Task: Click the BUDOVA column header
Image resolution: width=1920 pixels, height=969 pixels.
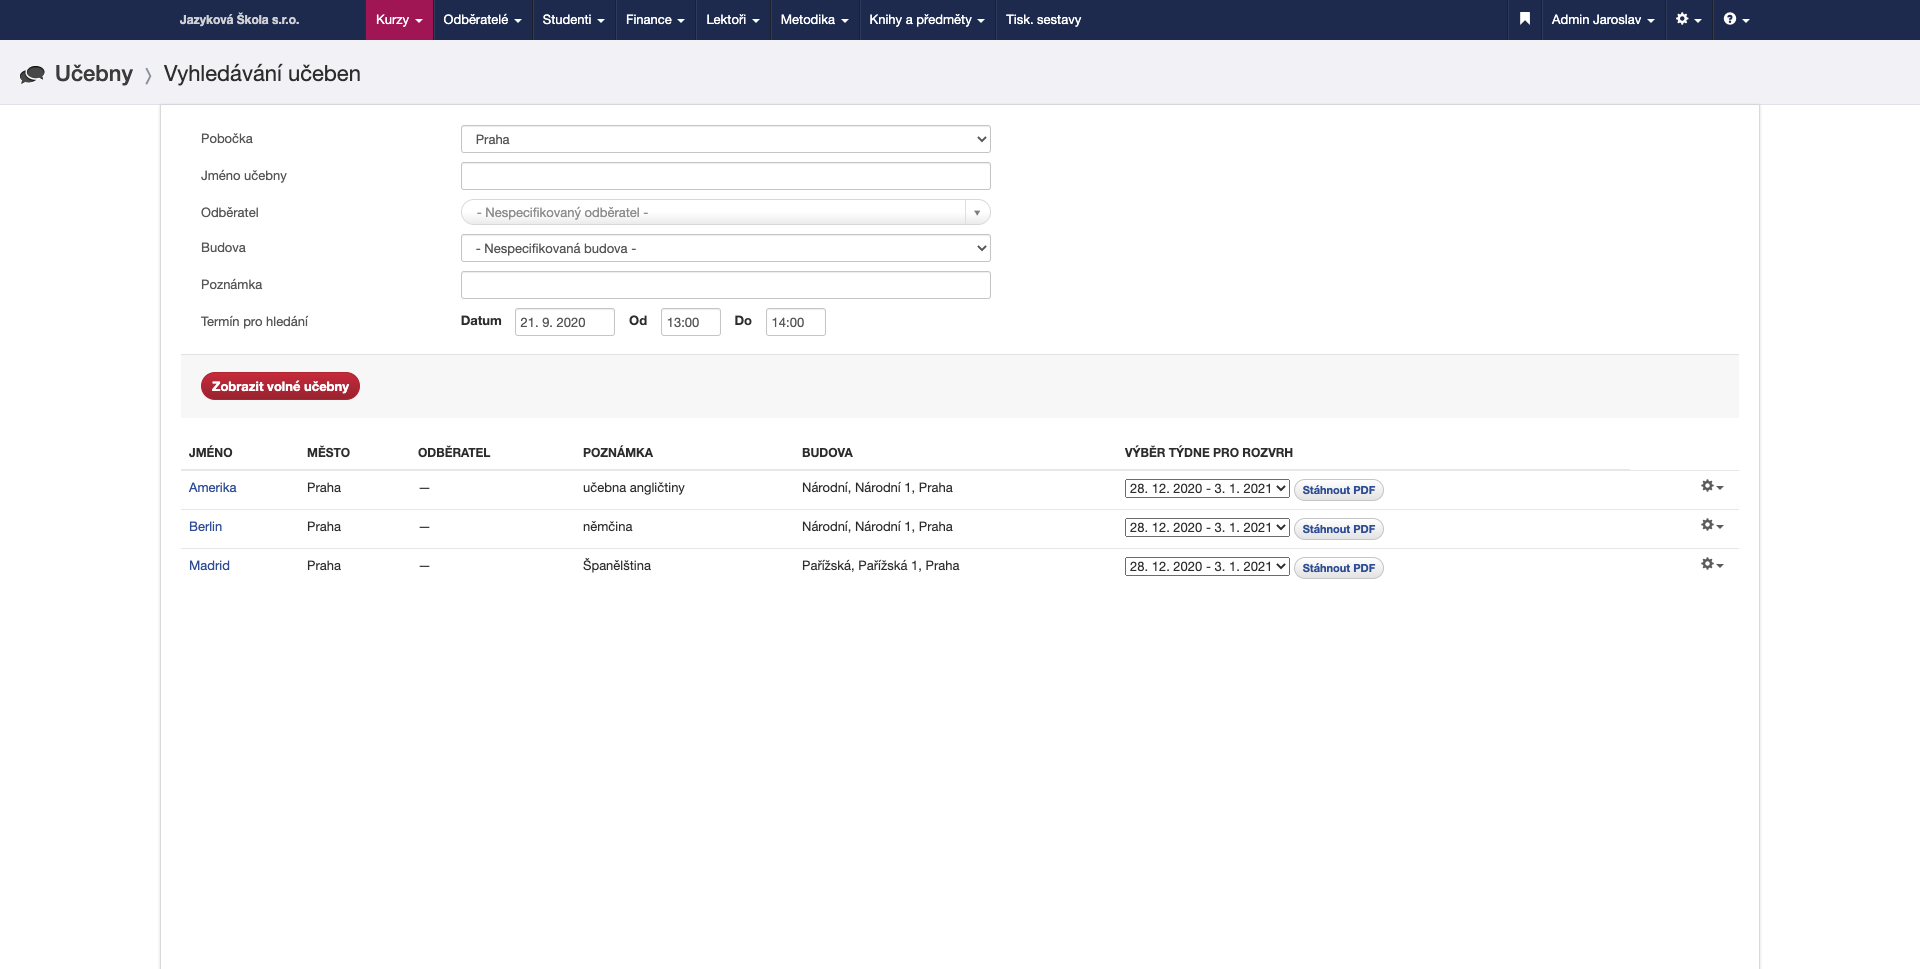Action: click(827, 453)
